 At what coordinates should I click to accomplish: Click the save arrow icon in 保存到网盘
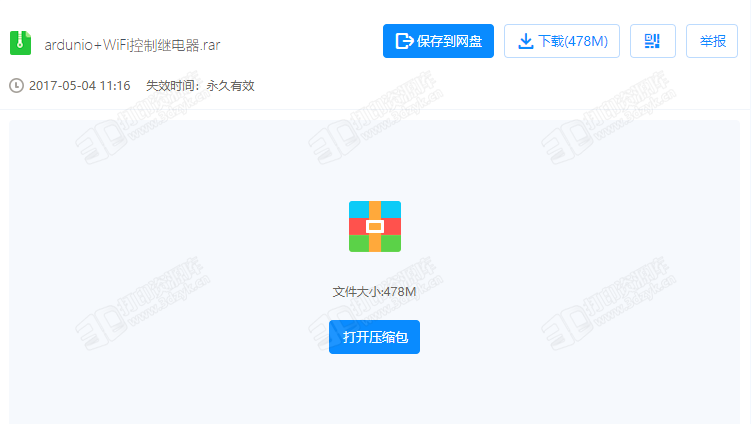(x=404, y=41)
